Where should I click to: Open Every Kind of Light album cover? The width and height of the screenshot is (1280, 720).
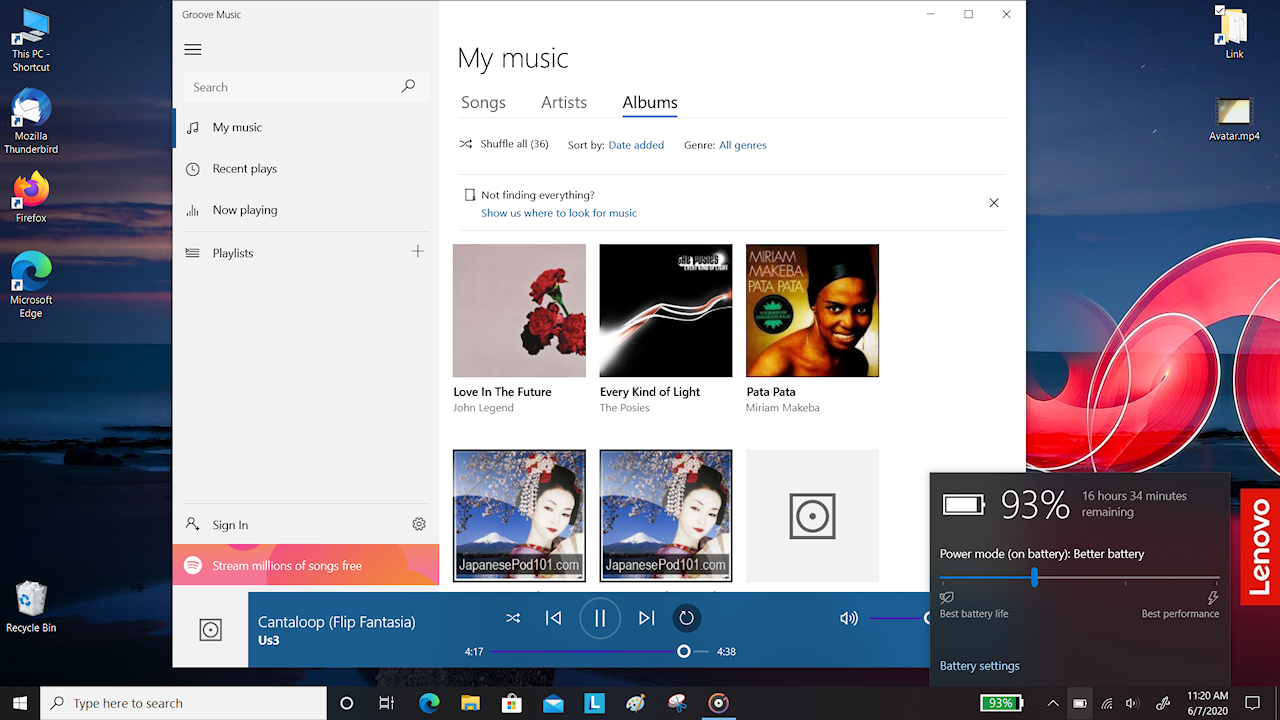[x=666, y=311]
